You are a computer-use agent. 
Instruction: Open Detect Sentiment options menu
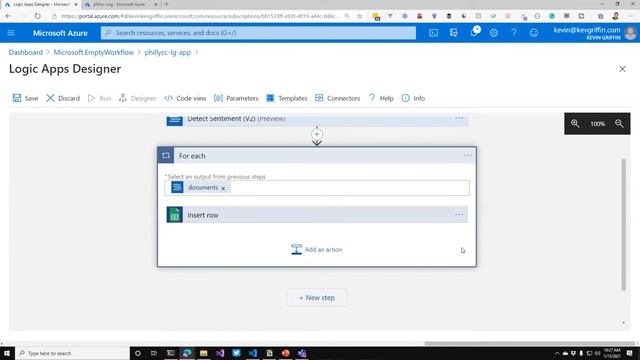tap(459, 118)
